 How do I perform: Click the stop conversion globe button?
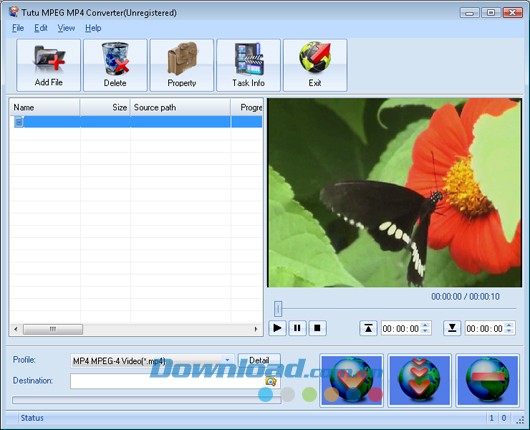pos(487,380)
